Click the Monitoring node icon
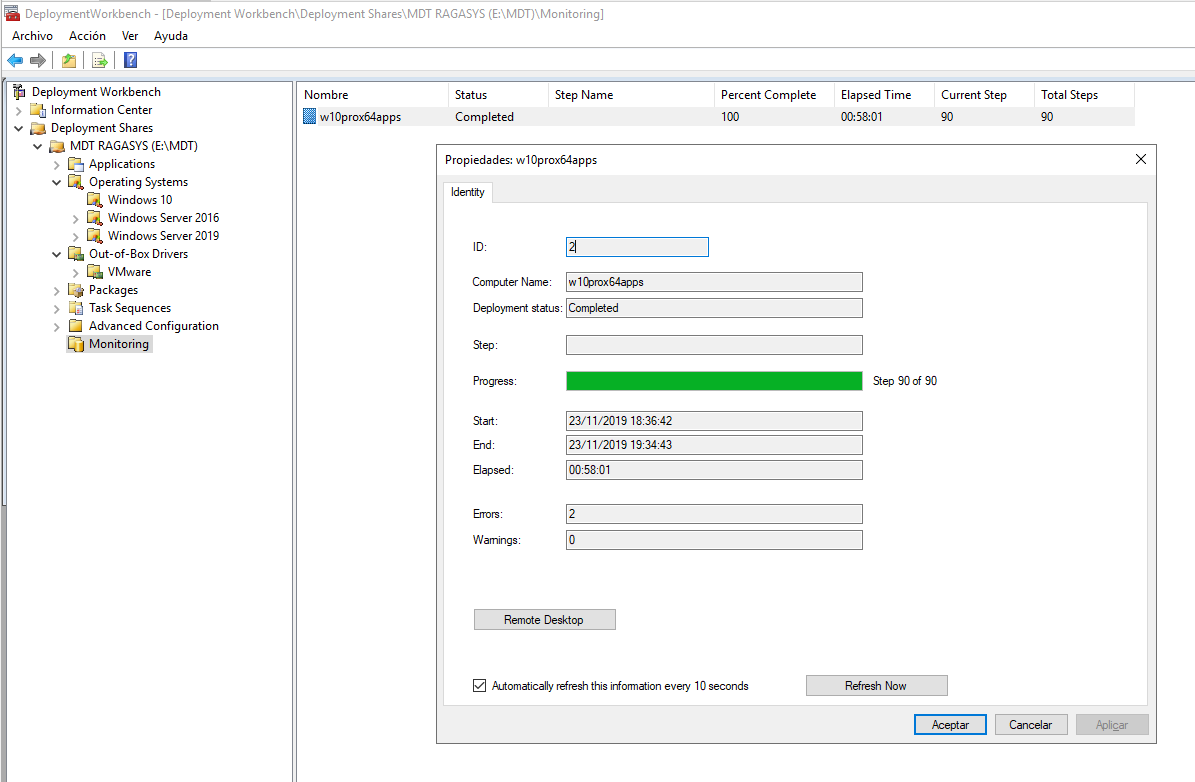 click(78, 343)
